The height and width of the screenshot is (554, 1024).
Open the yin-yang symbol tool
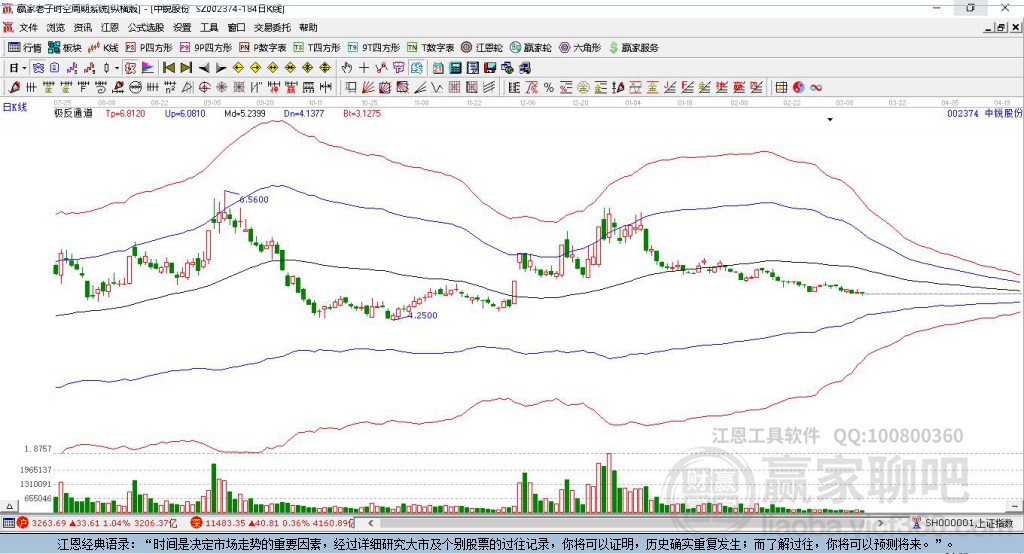pos(798,87)
